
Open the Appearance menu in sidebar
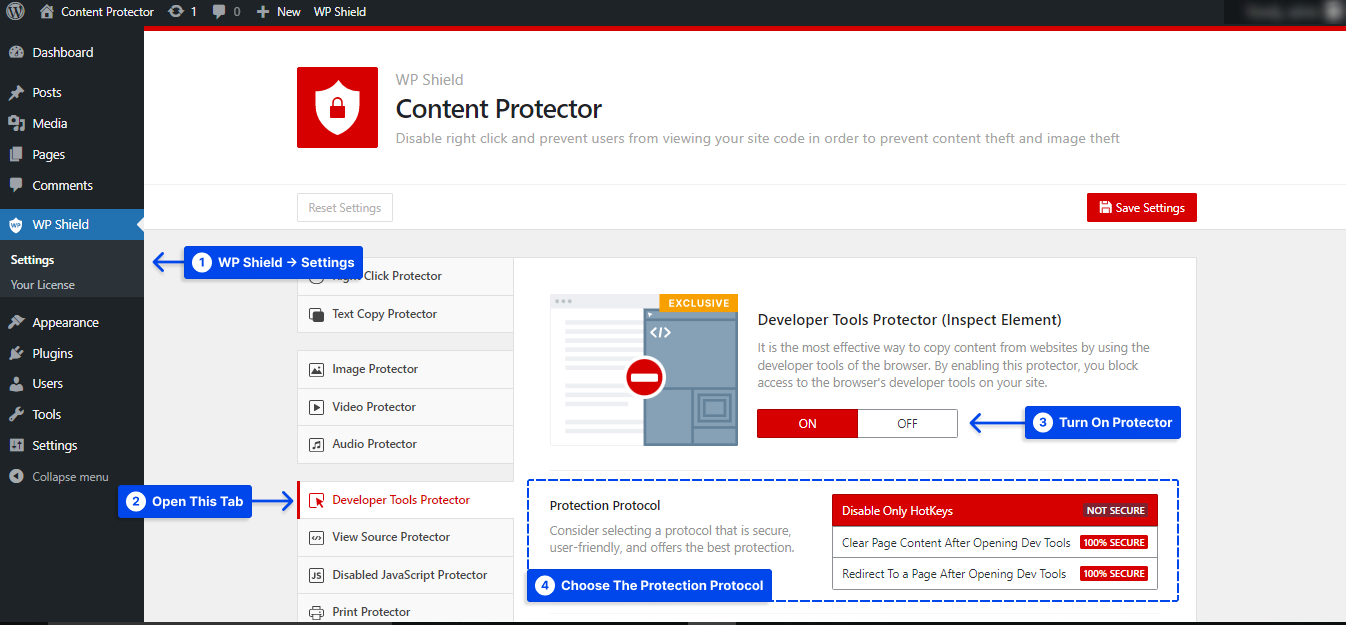tap(67, 321)
